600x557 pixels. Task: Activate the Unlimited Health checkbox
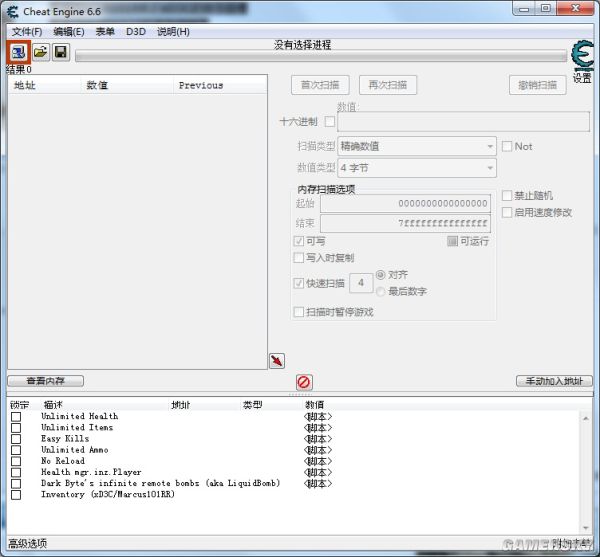coord(16,417)
